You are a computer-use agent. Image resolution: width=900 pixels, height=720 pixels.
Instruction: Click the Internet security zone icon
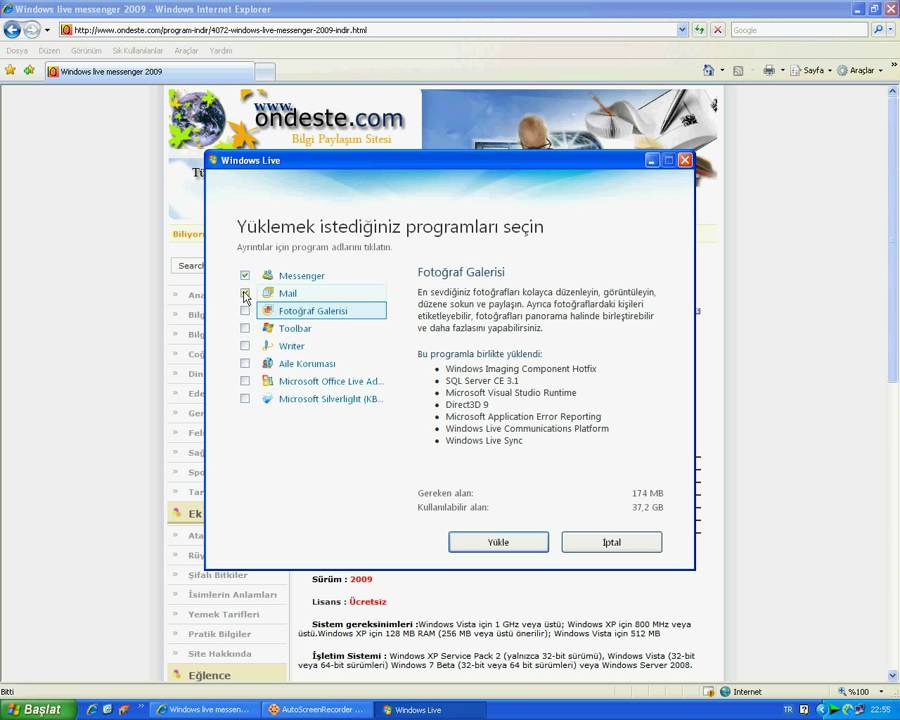click(x=726, y=692)
